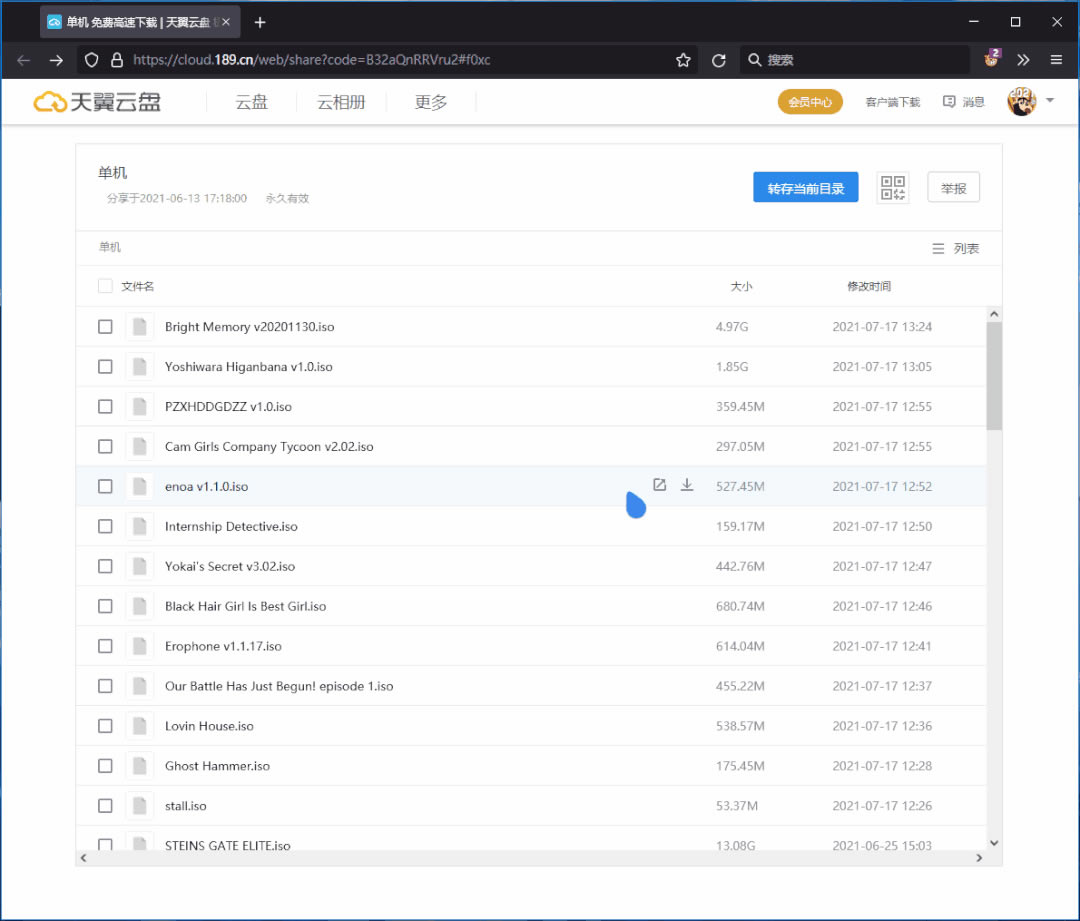Open the 更多 navigation menu

click(431, 102)
